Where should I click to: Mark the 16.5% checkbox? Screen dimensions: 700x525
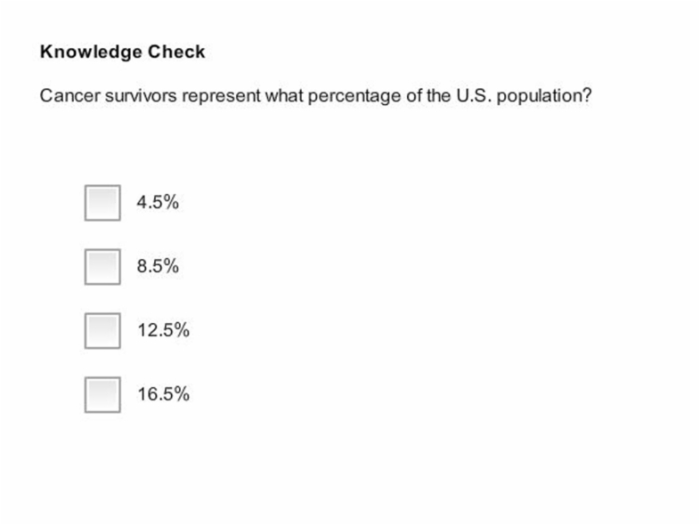click(x=102, y=395)
